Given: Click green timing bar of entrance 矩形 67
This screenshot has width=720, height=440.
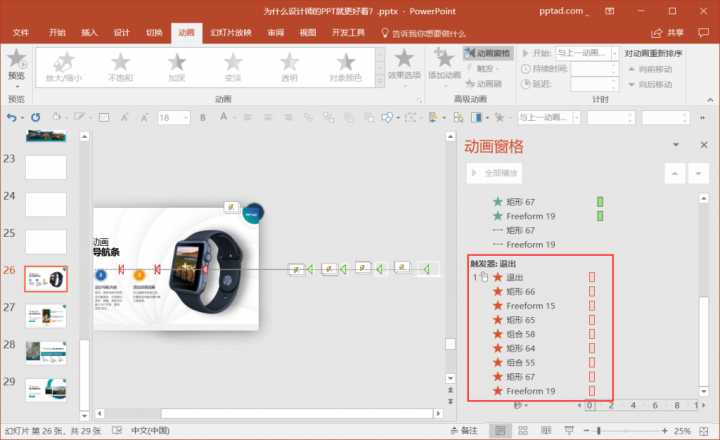Looking at the screenshot, I should tap(600, 202).
